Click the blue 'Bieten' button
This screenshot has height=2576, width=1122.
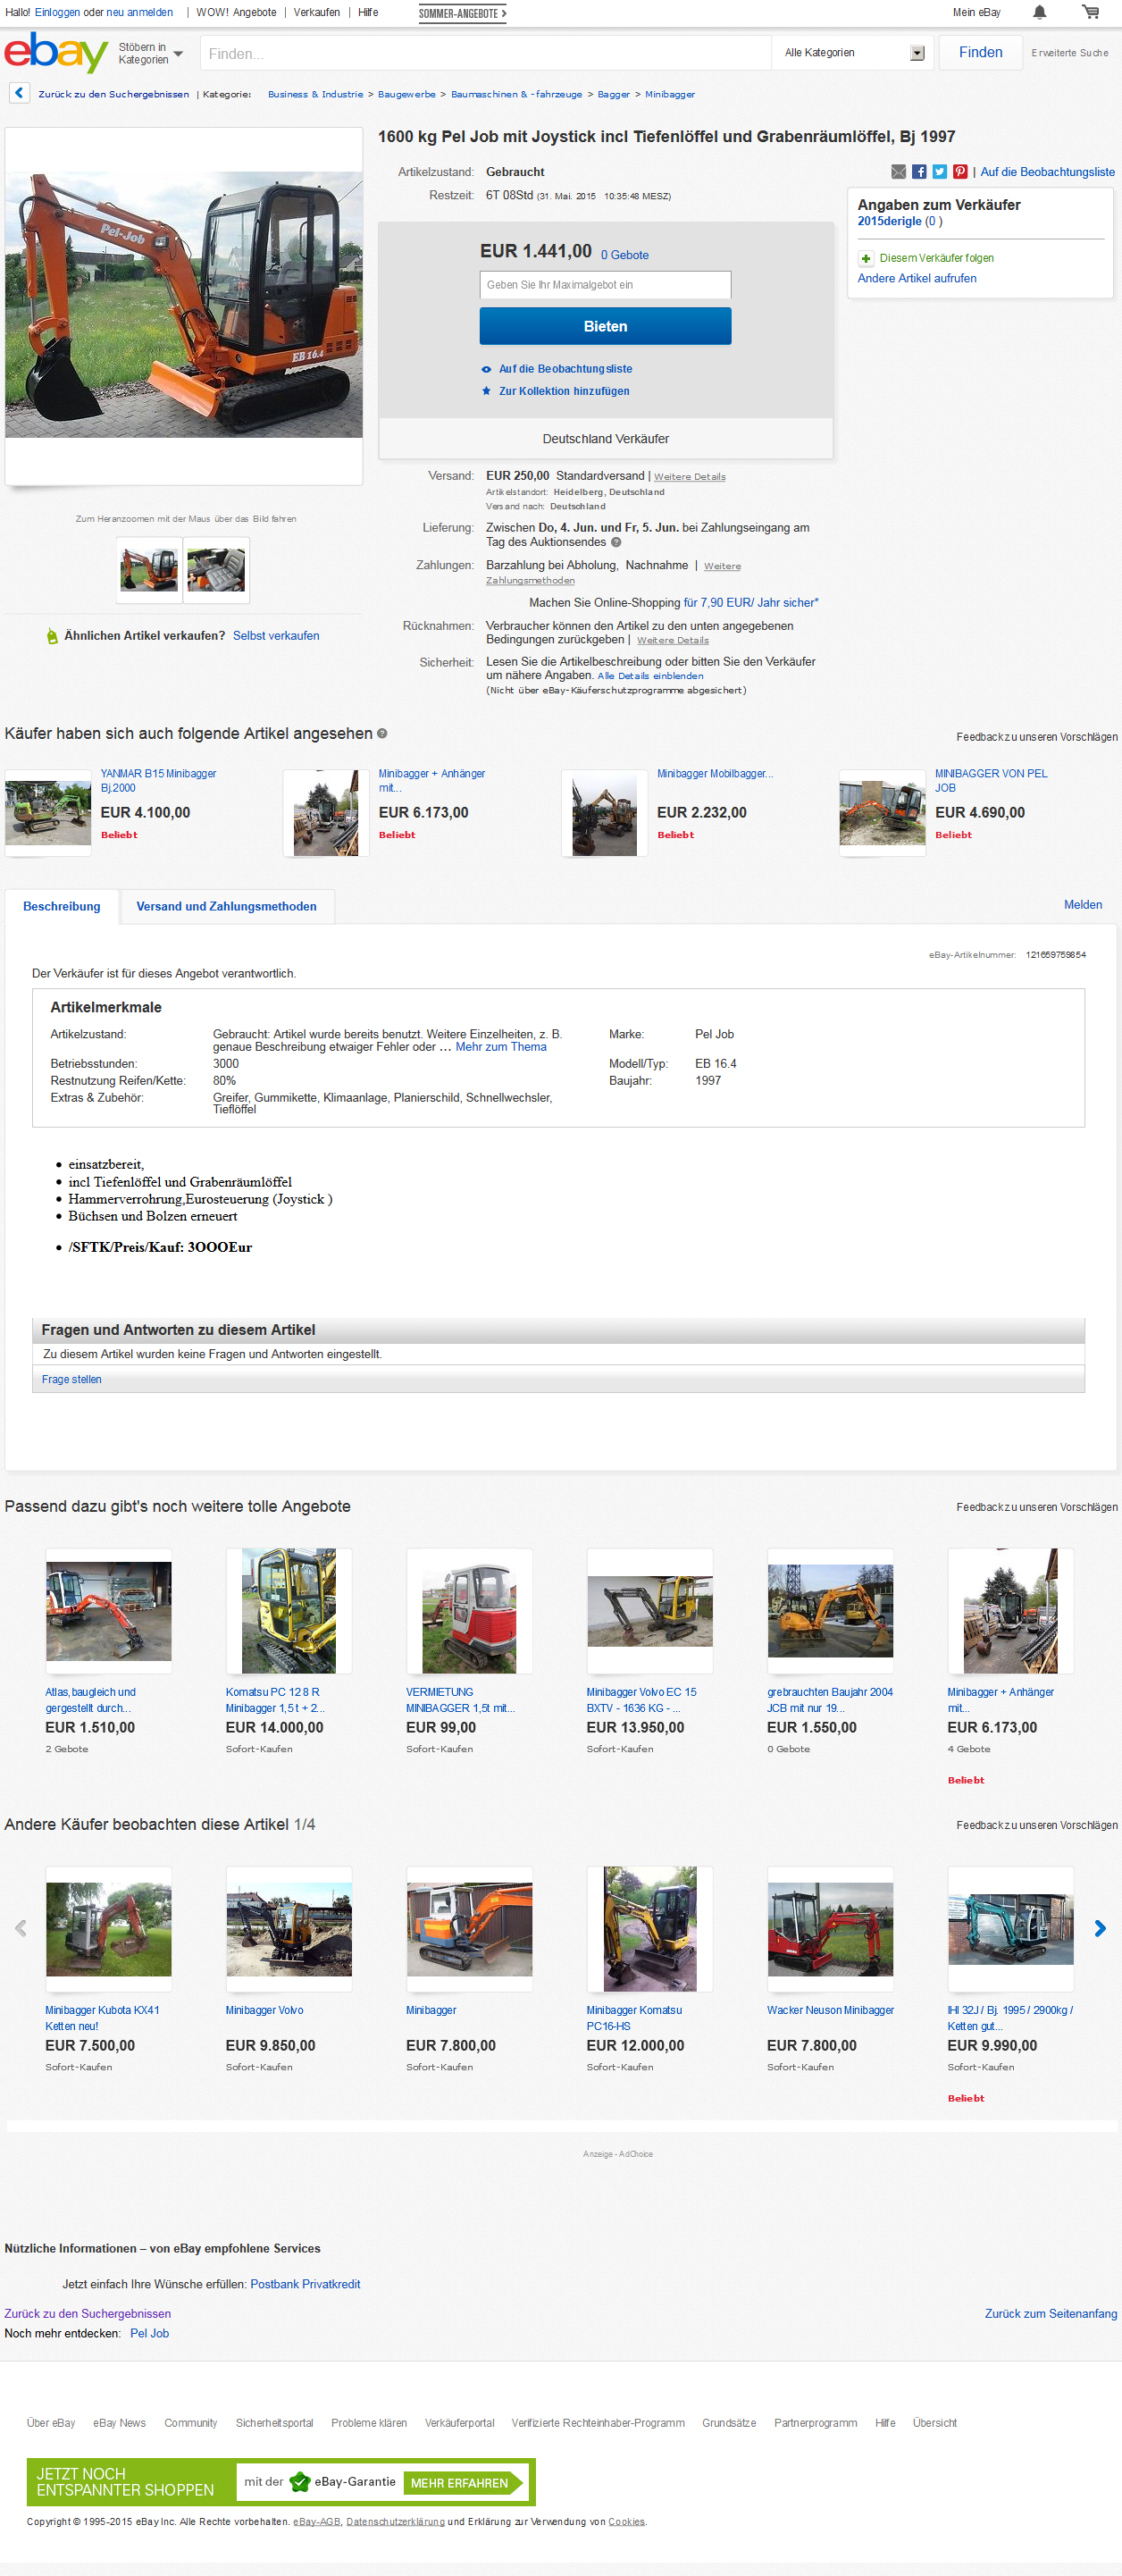605,327
